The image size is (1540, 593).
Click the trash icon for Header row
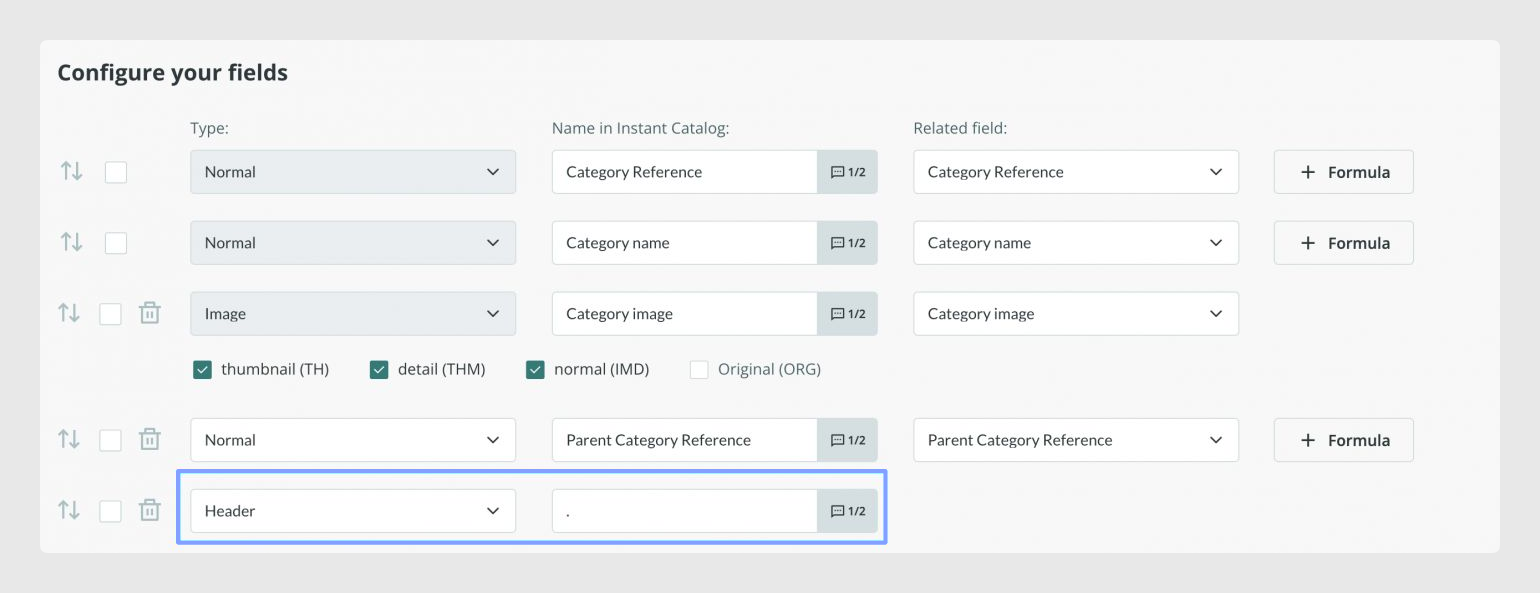149,510
